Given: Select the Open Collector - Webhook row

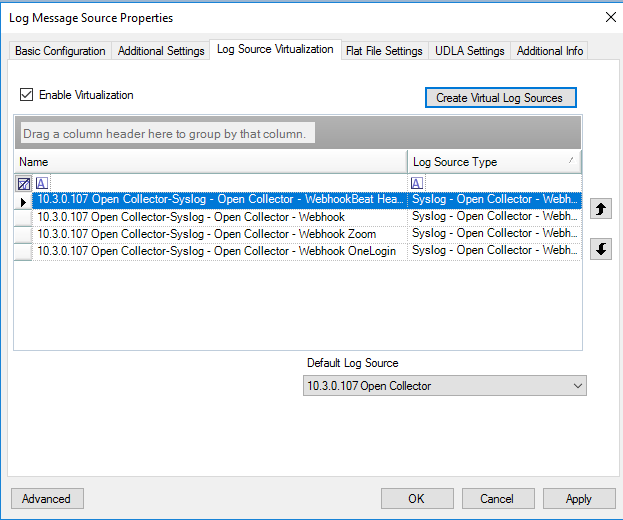Looking at the screenshot, I should 220,217.
